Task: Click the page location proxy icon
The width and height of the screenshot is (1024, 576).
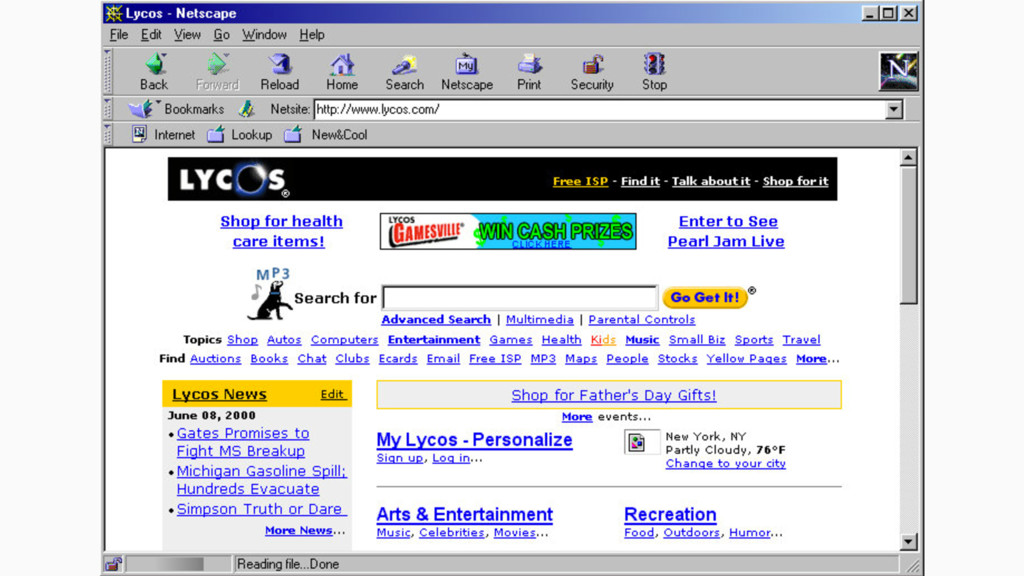Action: coord(246,109)
